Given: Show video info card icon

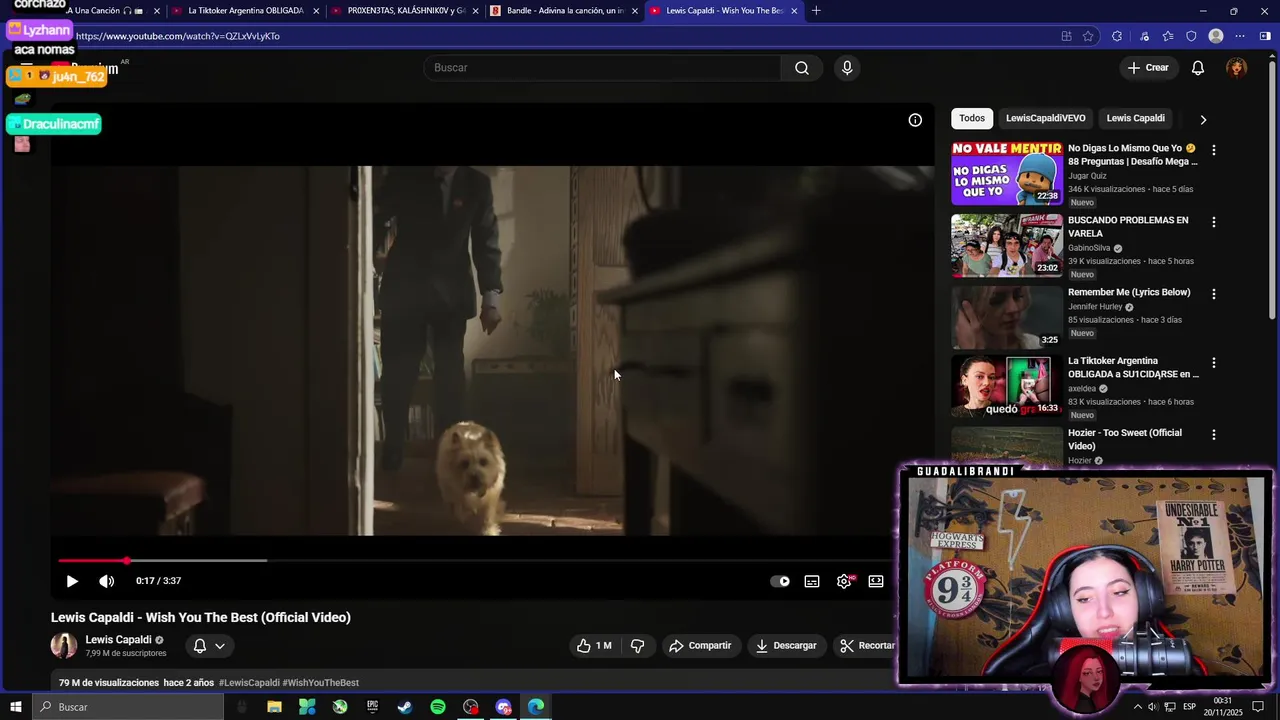Looking at the screenshot, I should click(x=915, y=120).
